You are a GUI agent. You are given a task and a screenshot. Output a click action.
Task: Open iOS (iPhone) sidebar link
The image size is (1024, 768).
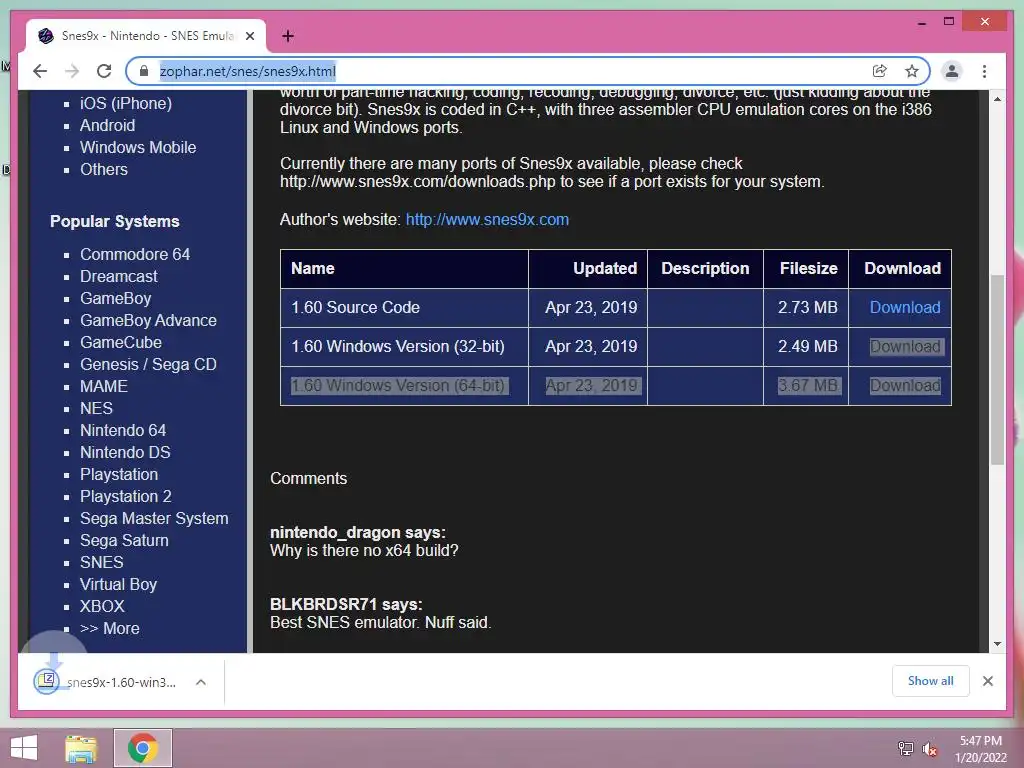(126, 103)
